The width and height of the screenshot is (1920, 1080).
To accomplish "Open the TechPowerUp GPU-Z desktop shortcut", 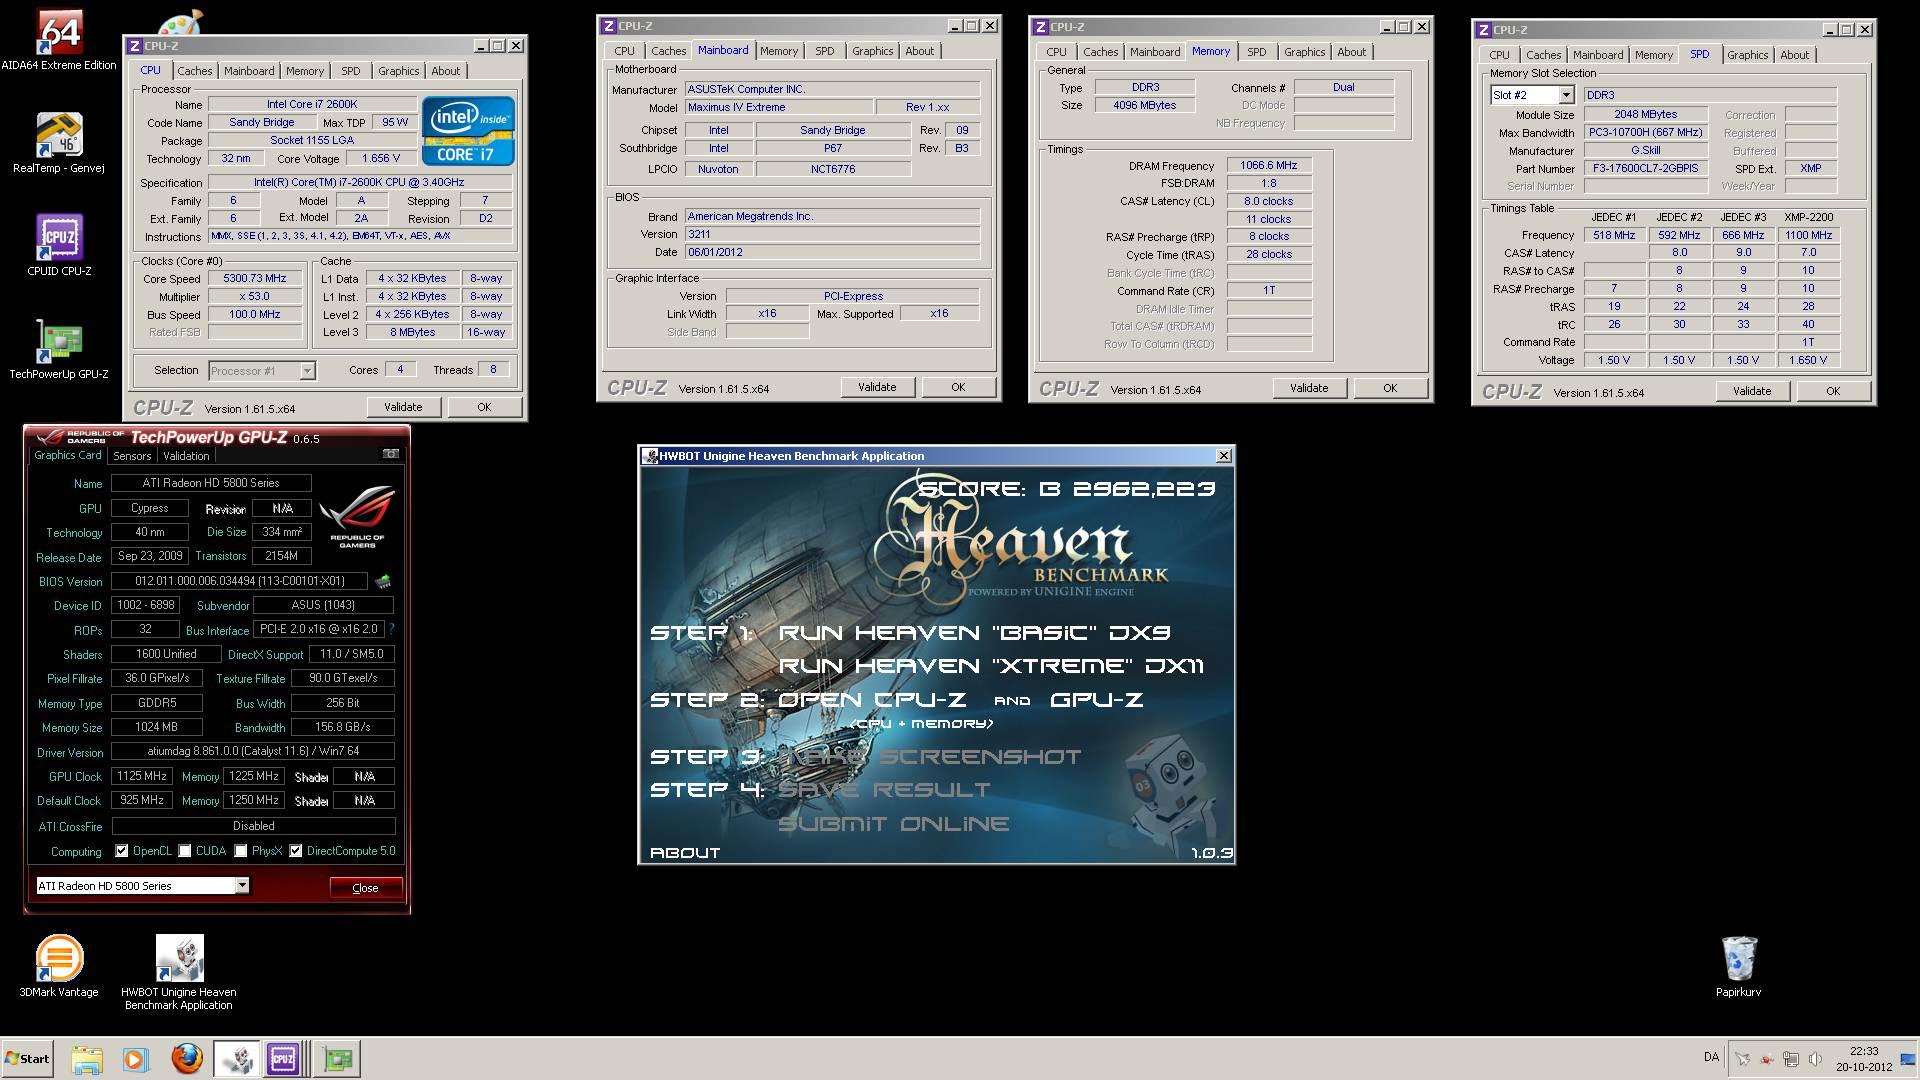I will click(59, 348).
